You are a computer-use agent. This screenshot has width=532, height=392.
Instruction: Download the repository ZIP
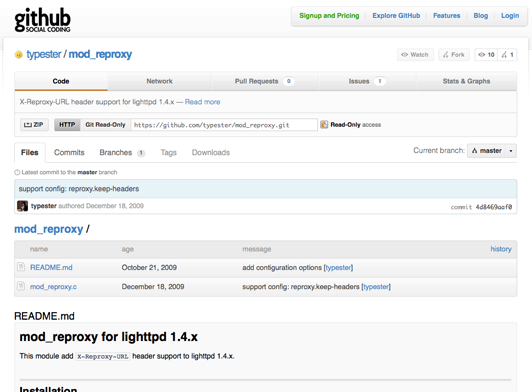(34, 125)
